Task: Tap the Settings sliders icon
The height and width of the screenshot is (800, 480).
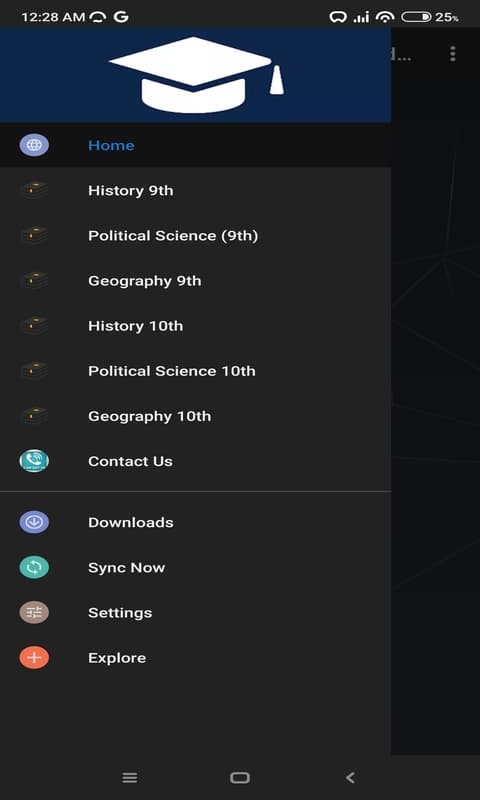Action: [x=34, y=612]
